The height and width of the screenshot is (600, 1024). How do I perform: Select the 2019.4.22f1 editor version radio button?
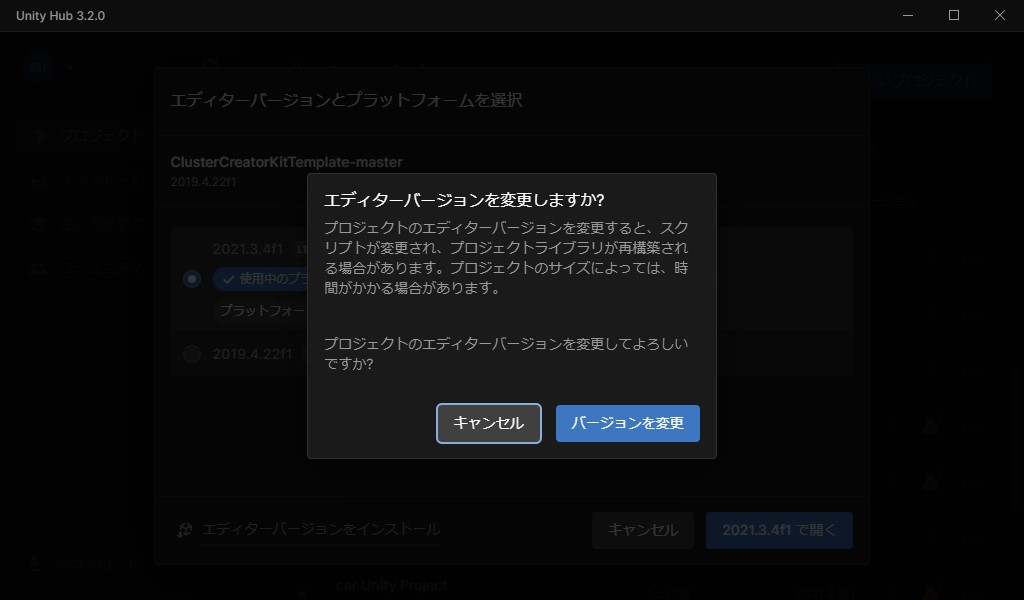click(192, 354)
